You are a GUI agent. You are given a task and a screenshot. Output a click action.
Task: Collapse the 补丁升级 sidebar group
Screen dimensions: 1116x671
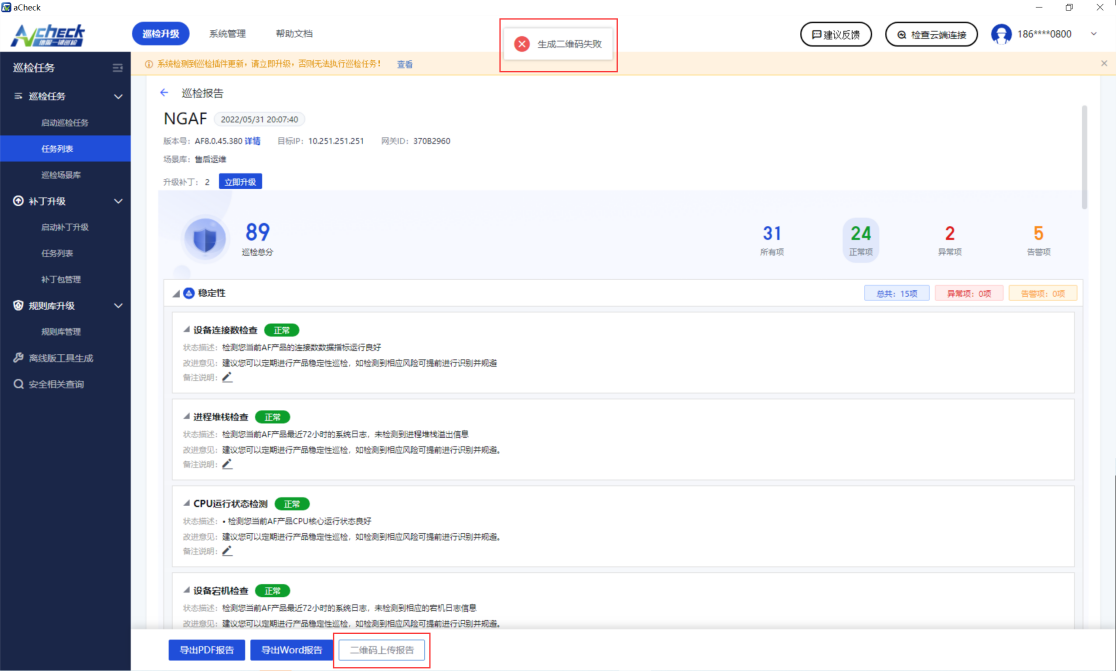118,201
